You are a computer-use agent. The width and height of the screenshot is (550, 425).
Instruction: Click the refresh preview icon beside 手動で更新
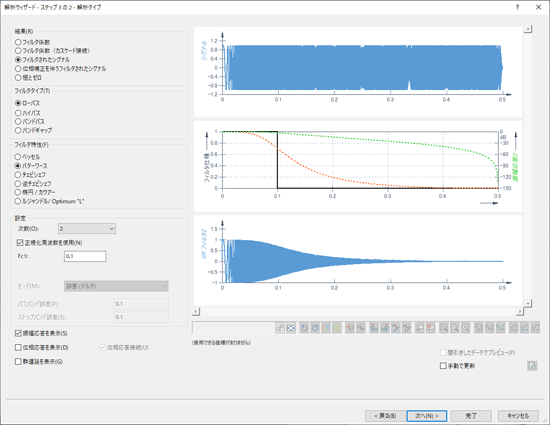point(532,366)
